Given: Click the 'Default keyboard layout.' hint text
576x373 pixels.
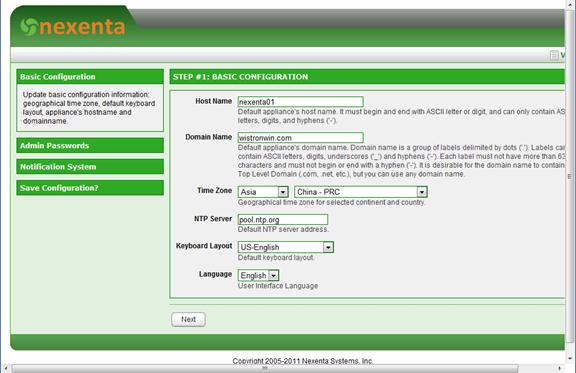Looking at the screenshot, I should click(x=276, y=258).
